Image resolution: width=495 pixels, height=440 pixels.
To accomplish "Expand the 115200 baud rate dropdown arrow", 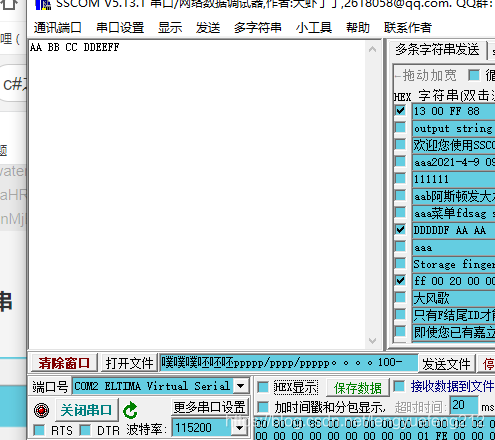I will 240,428.
